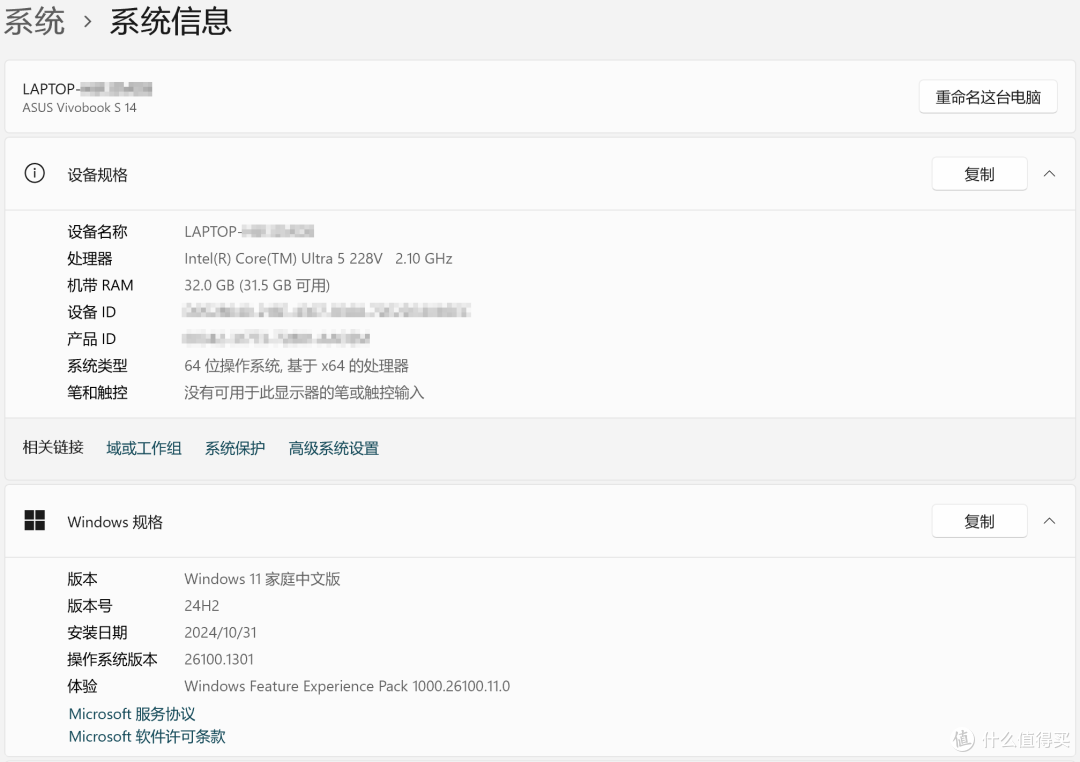Select the processor value Intel(R) Core(TM) Ultra 5 228V
The width and height of the screenshot is (1080, 762).
pyautogui.click(x=283, y=258)
